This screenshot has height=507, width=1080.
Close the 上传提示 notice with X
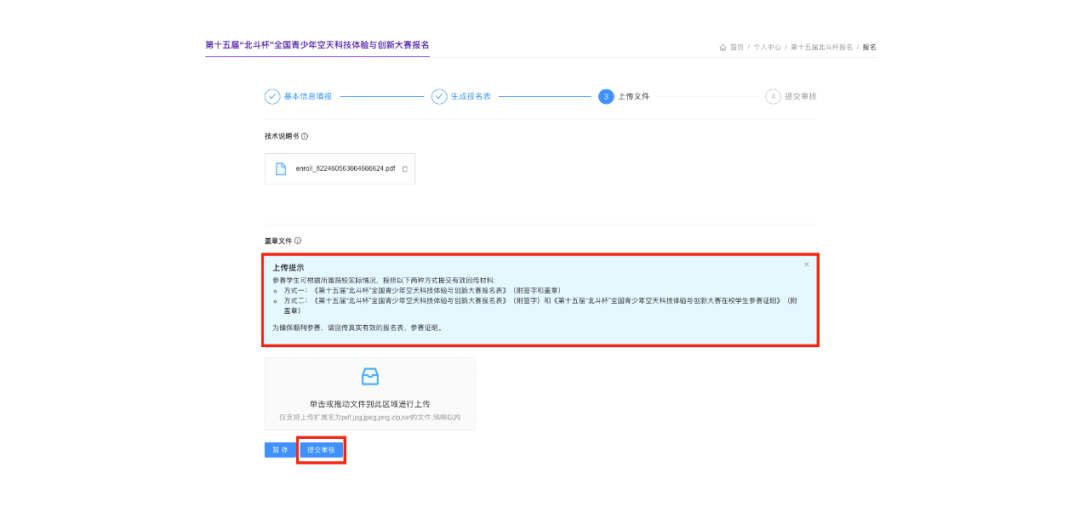click(807, 265)
